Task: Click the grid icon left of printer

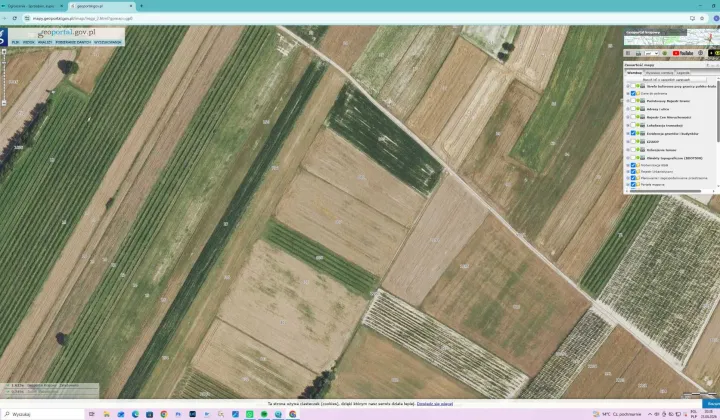Action: point(628,53)
